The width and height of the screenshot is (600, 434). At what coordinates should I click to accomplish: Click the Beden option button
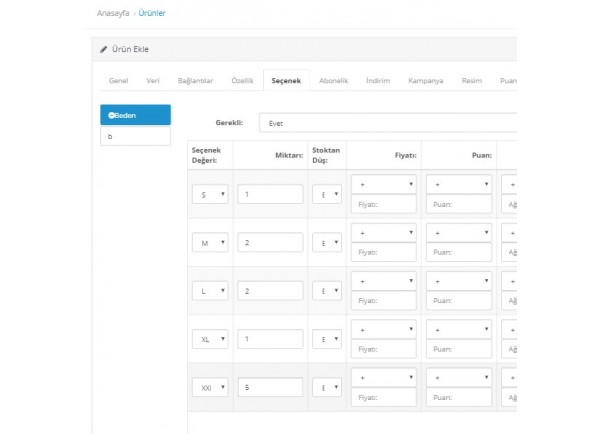pyautogui.click(x=135, y=115)
